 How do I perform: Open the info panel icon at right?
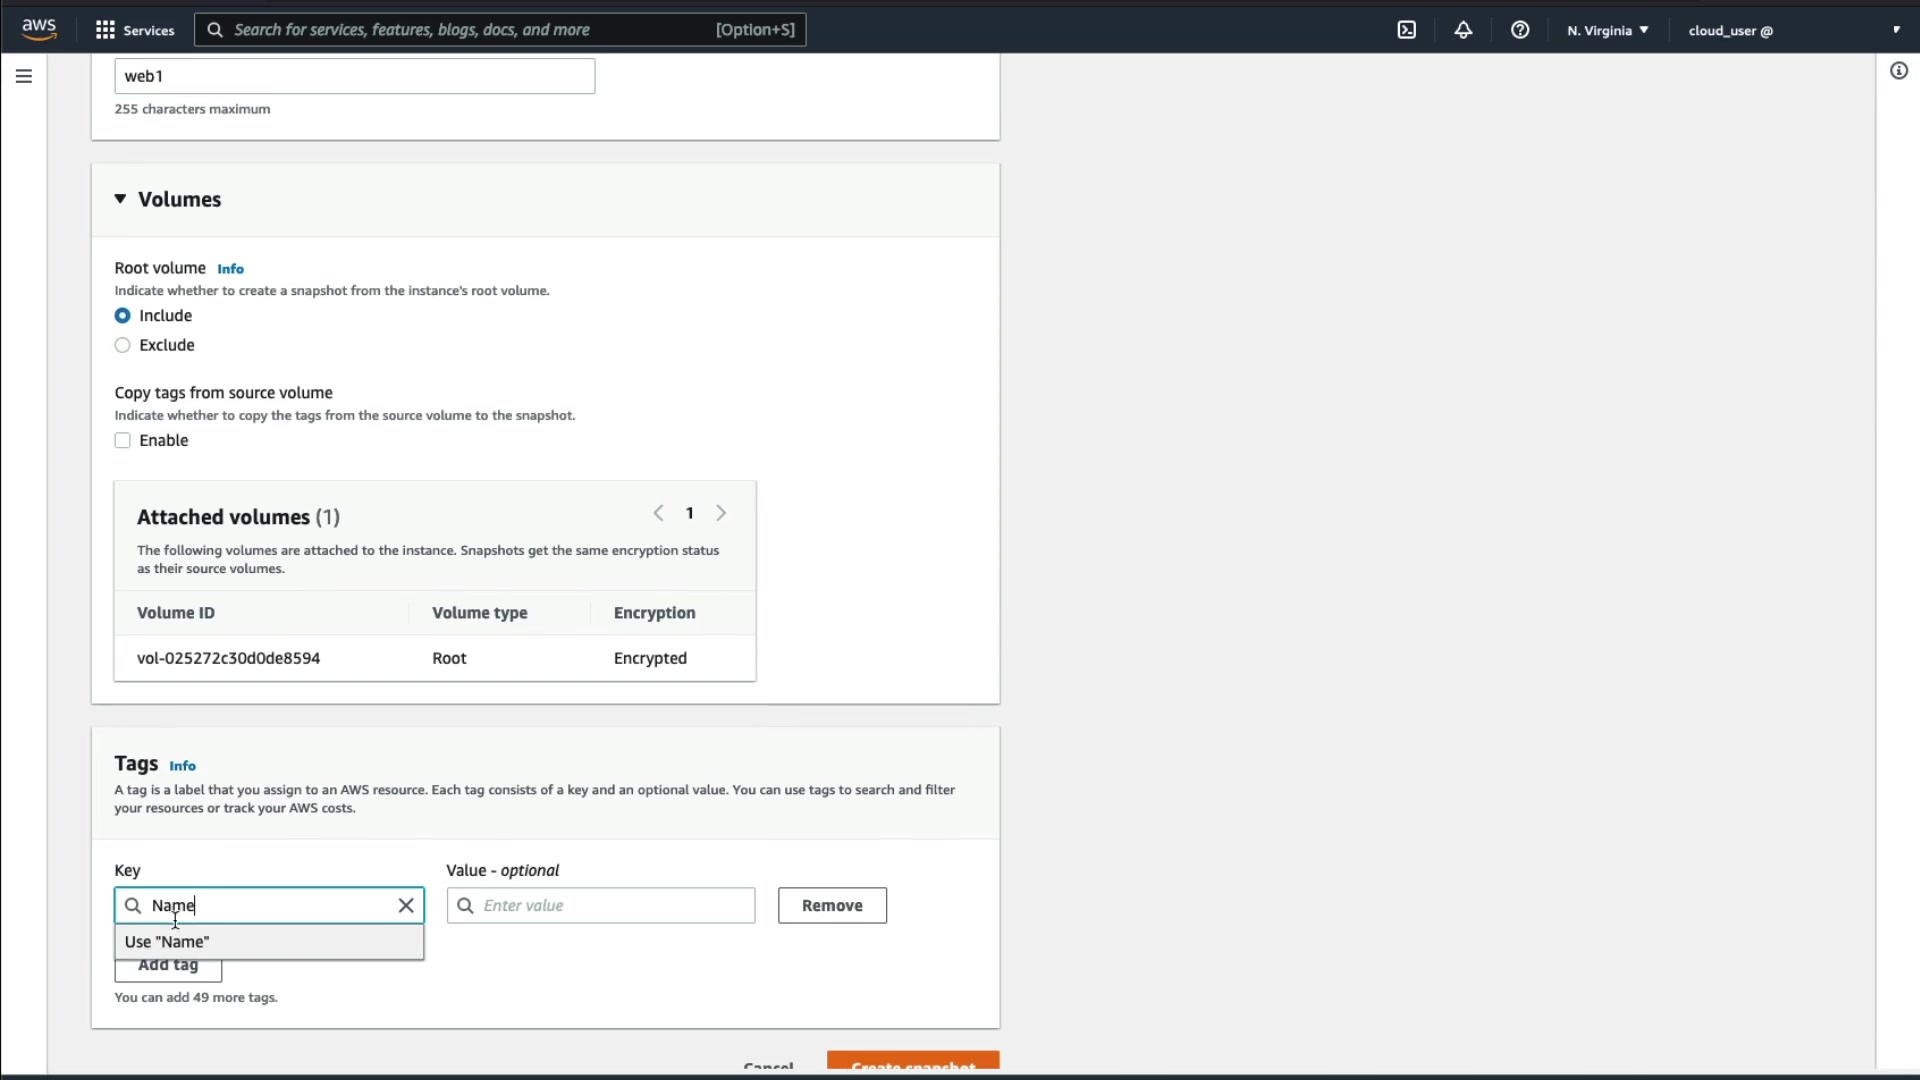tap(1898, 71)
